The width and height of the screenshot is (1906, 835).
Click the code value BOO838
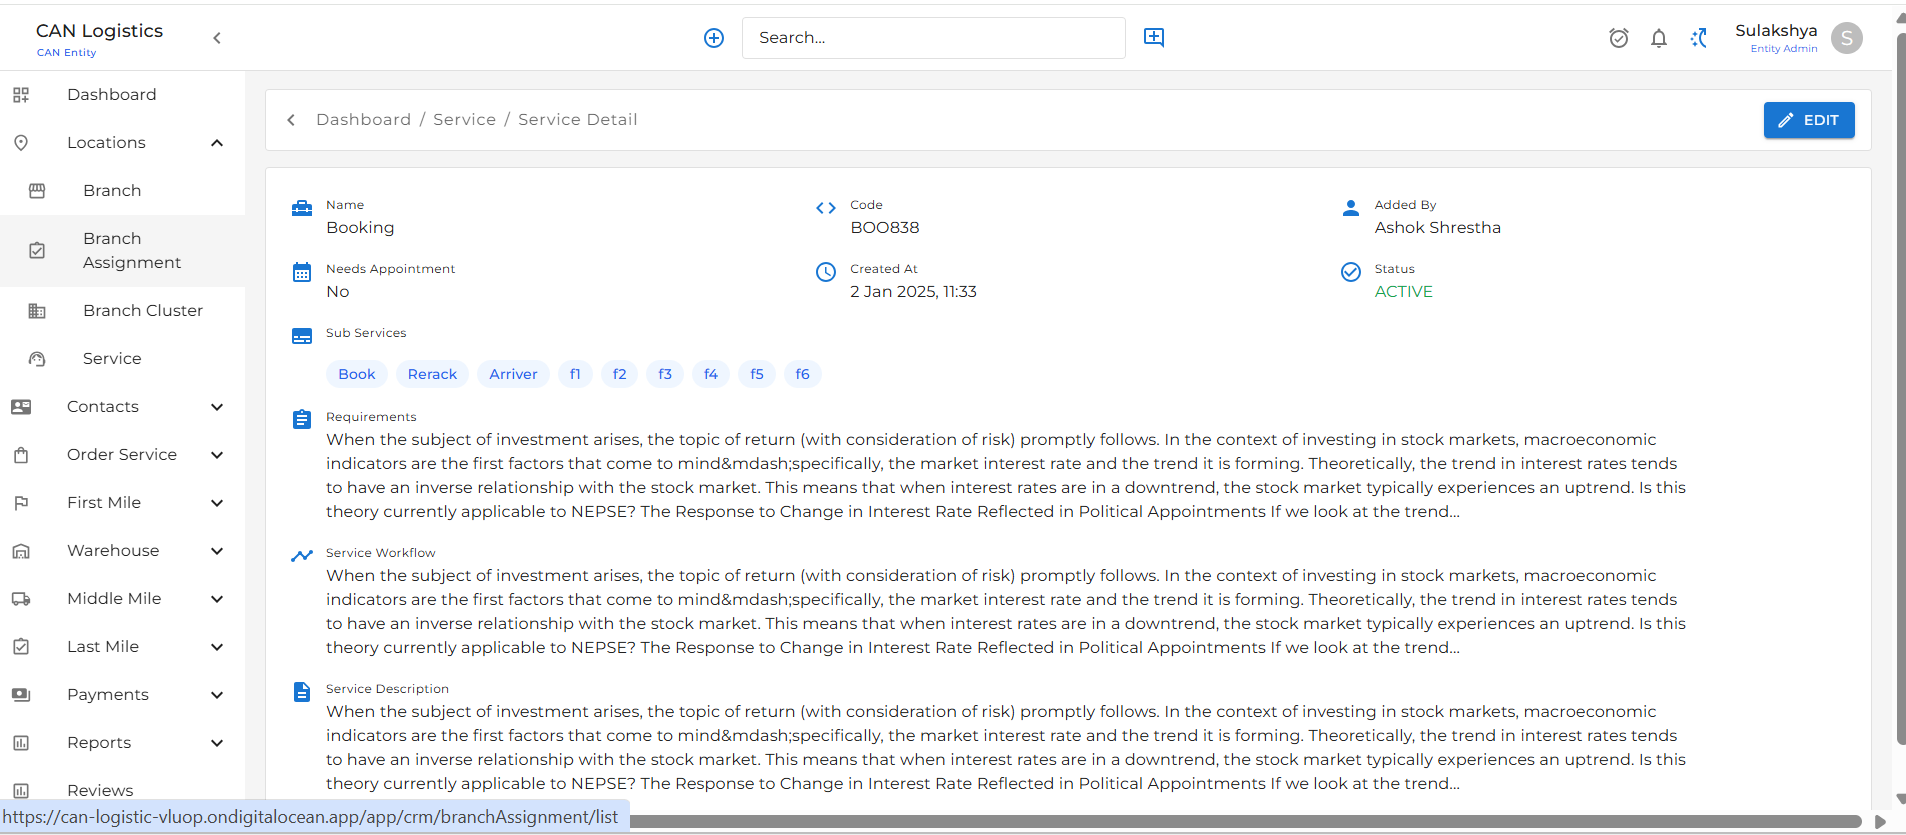(x=885, y=228)
